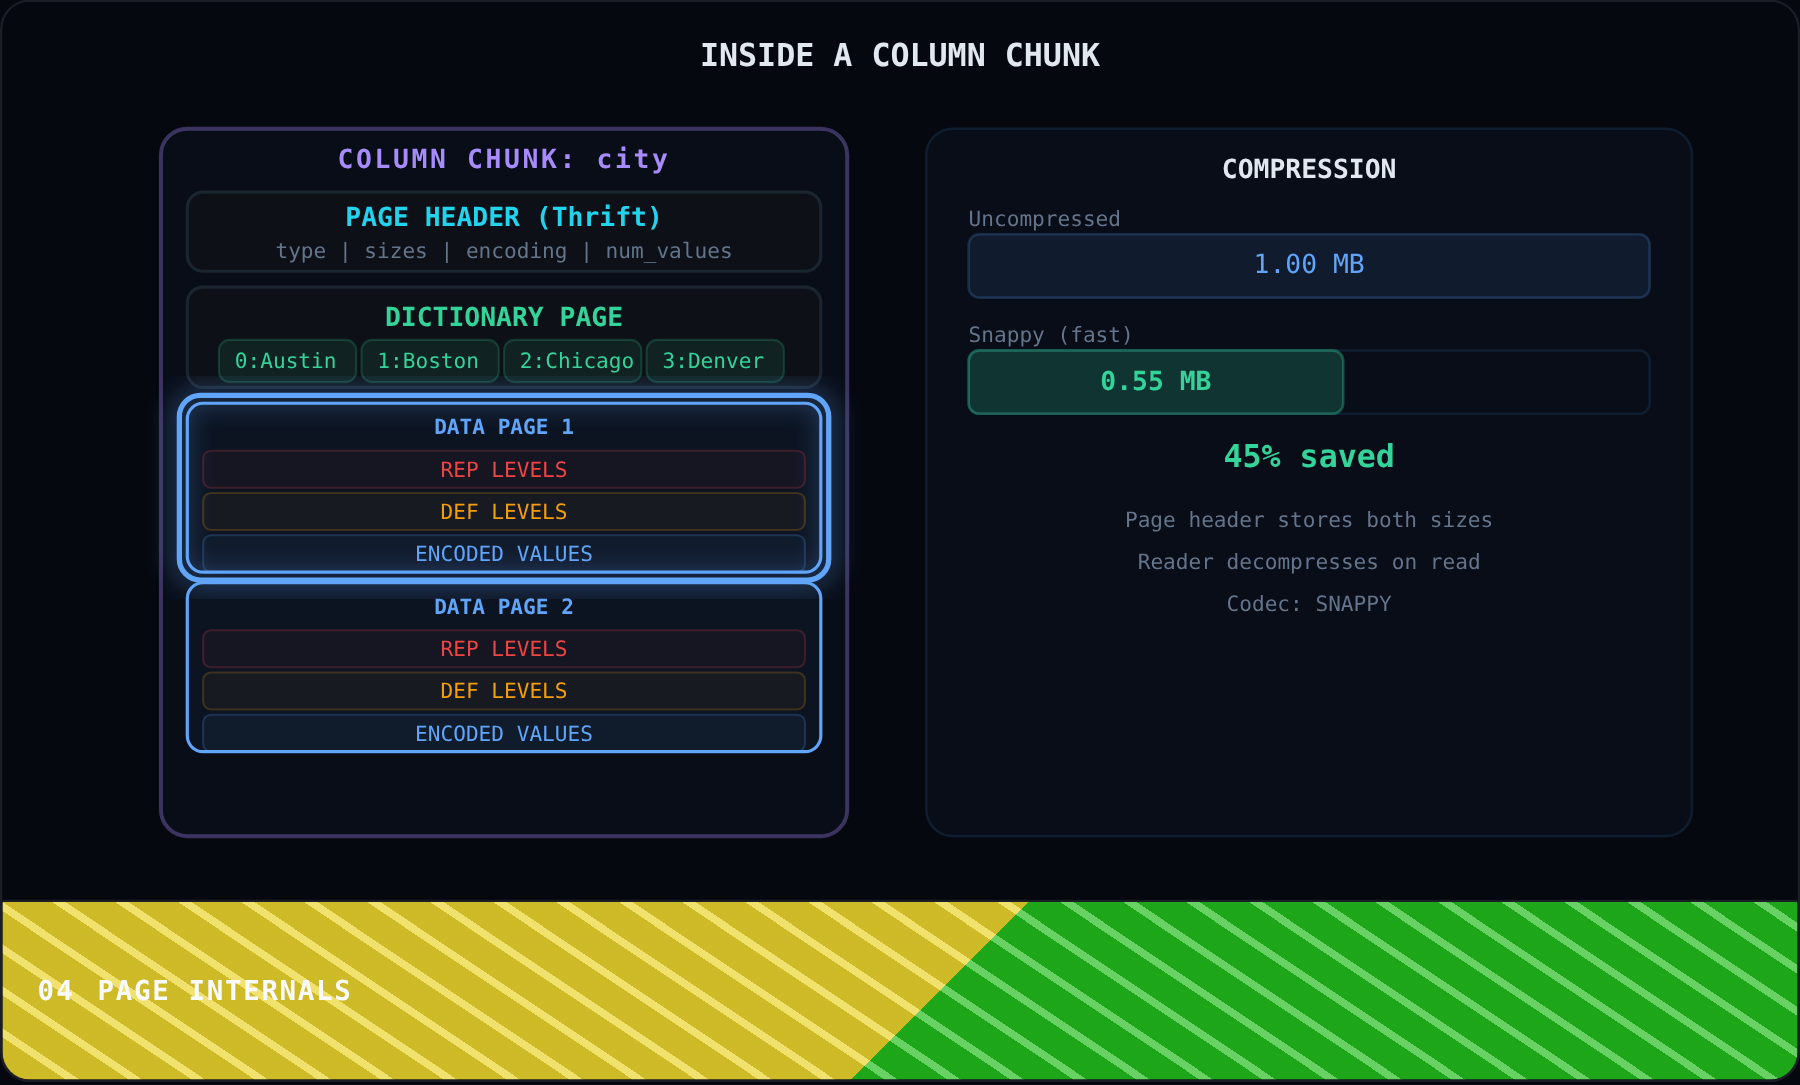Click the COLUMN CHUNK: city title
This screenshot has width=1800, height=1085.
coord(504,159)
